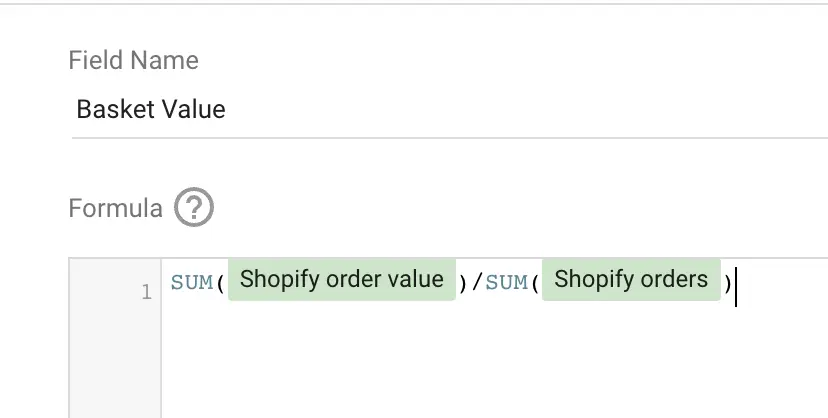828x418 pixels.
Task: Click opening parenthesis before Shopify orders chip
Action: click(535, 284)
